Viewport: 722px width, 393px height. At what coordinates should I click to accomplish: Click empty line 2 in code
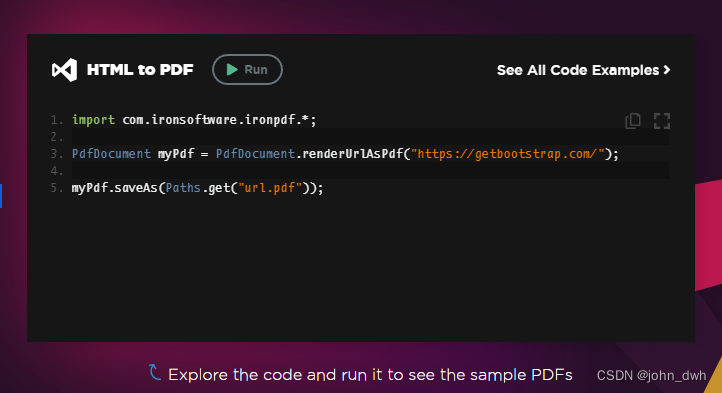[370, 137]
